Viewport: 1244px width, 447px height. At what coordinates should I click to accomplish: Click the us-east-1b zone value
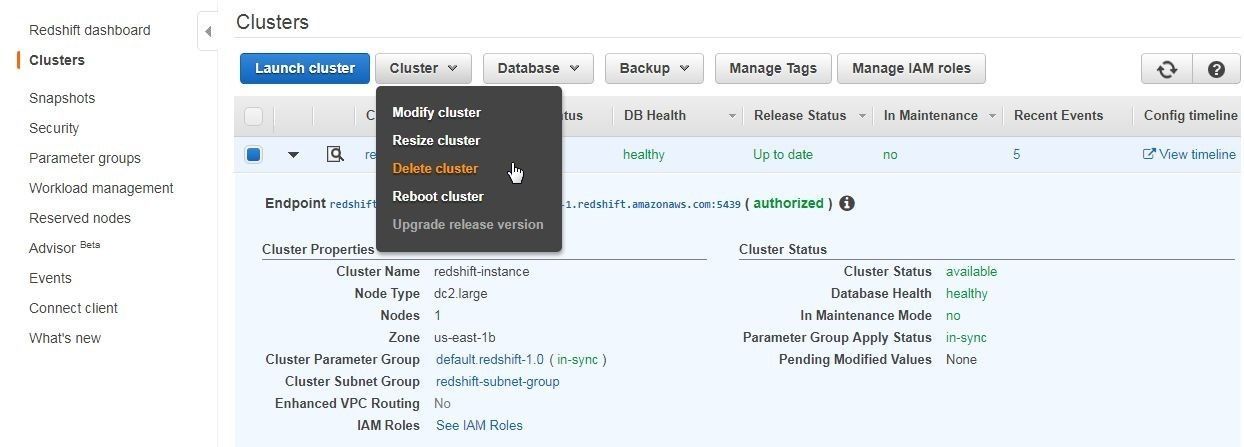click(x=465, y=337)
